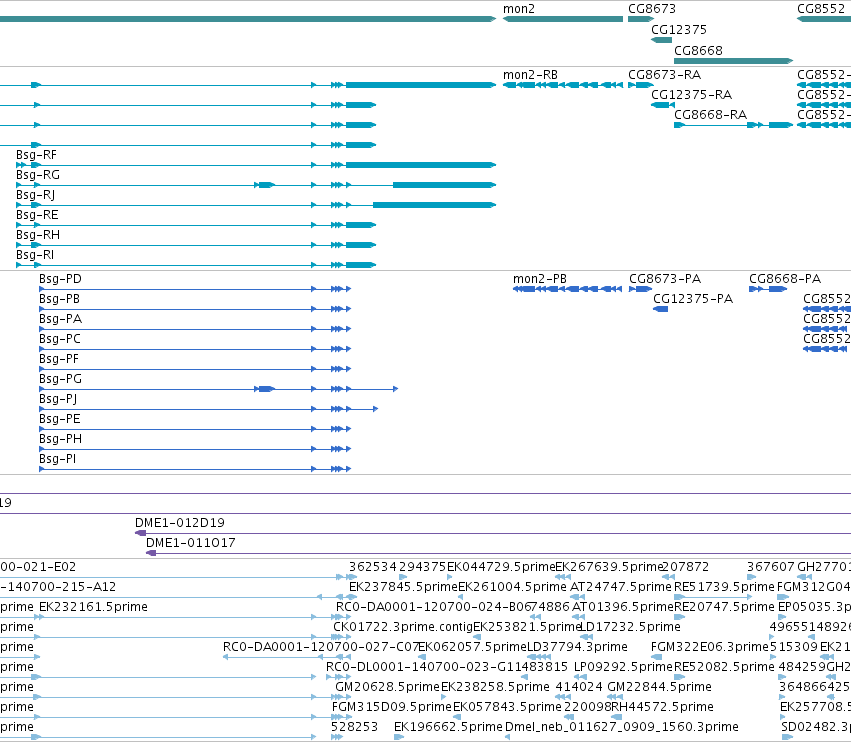Open the Bsg-PG protein label
851x742 pixels.
pos(60,379)
